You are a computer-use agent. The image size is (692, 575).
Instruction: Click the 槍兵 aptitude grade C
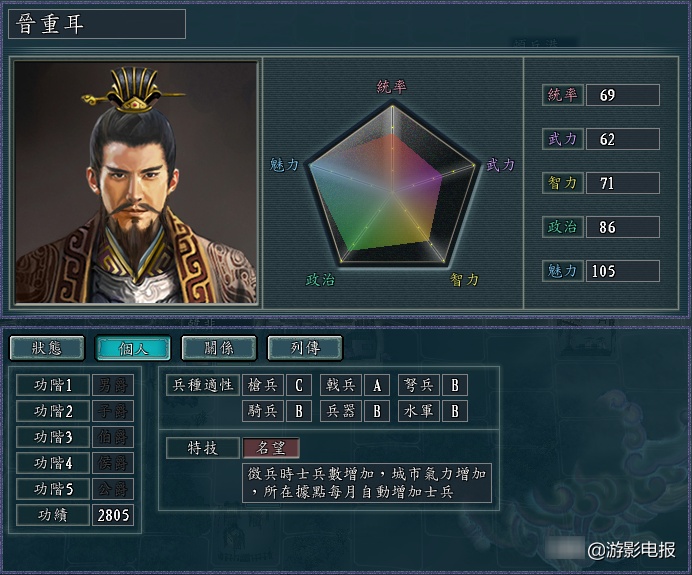coord(299,385)
